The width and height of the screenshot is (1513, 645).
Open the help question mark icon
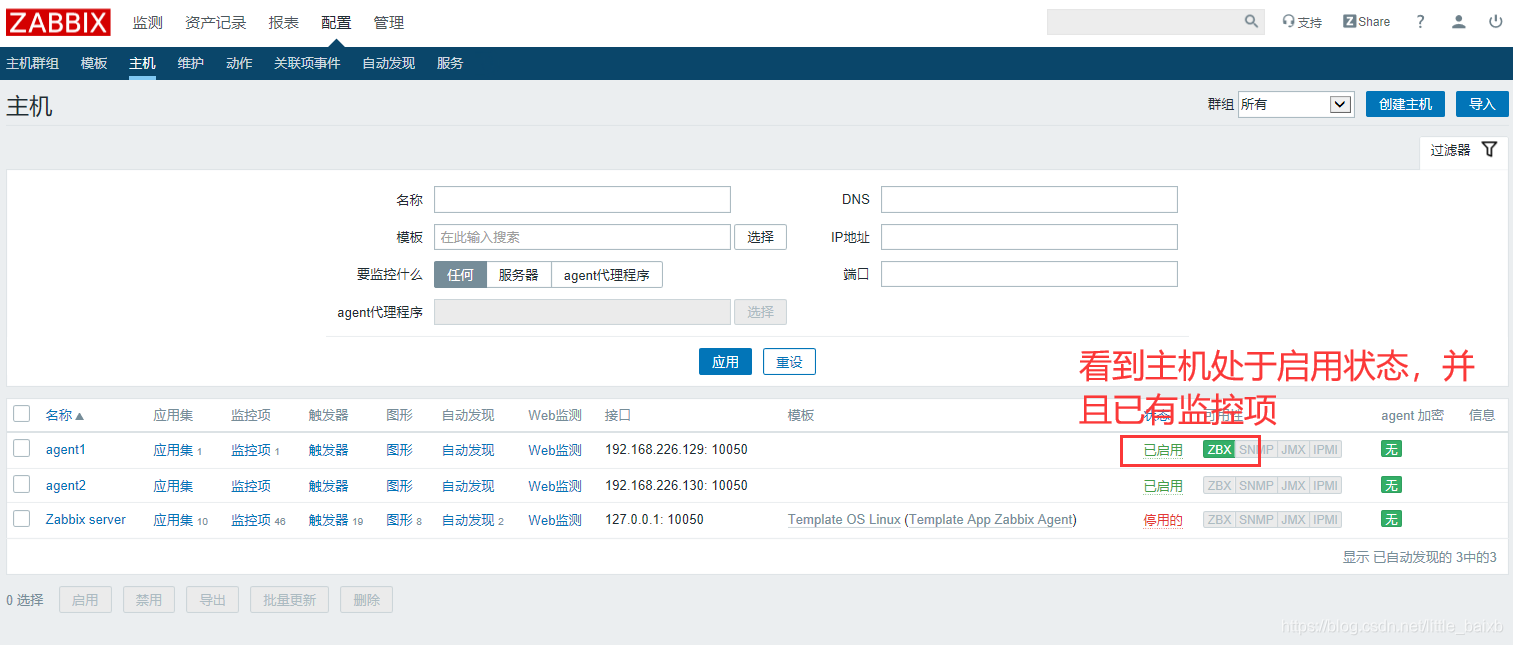tap(1420, 22)
